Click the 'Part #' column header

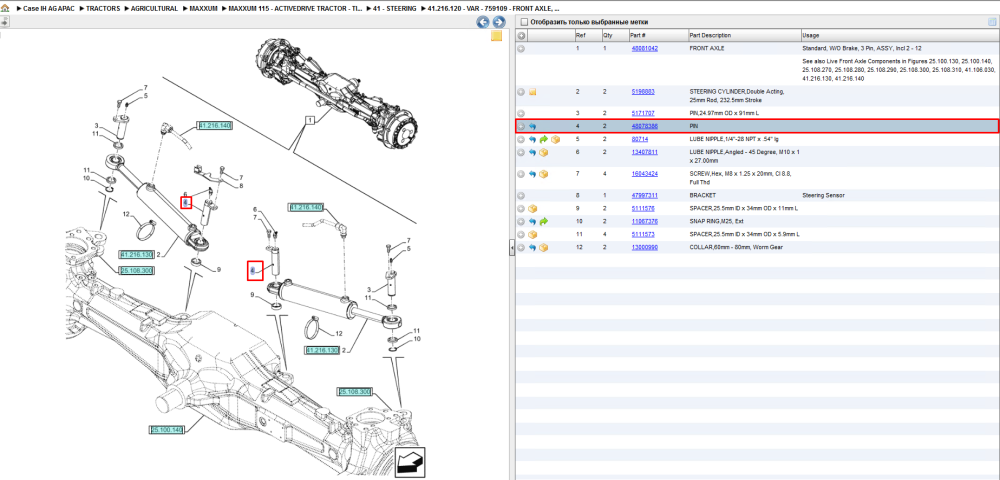coord(658,36)
